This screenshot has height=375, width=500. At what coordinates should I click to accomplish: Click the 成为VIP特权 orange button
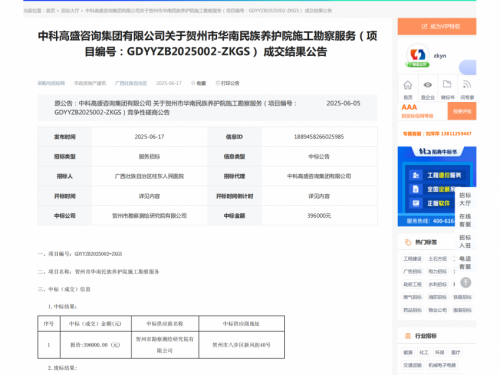point(437,26)
